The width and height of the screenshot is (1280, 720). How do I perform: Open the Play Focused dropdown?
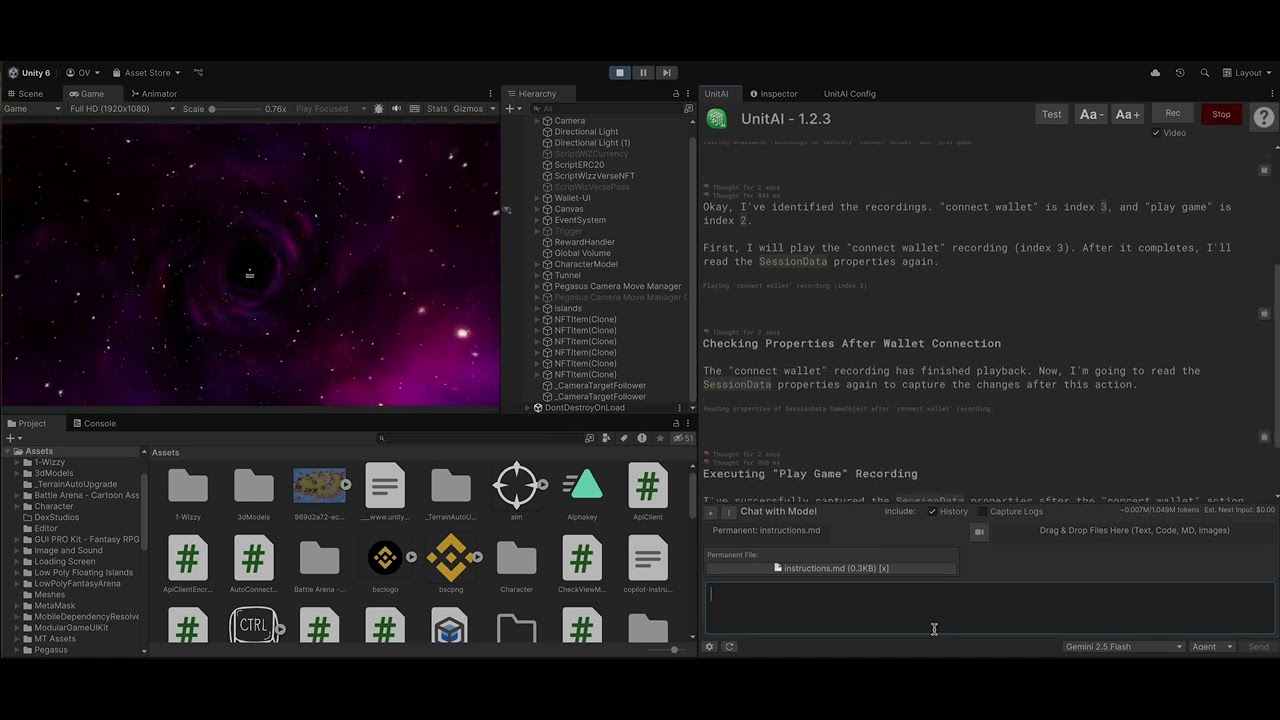[x=331, y=109]
